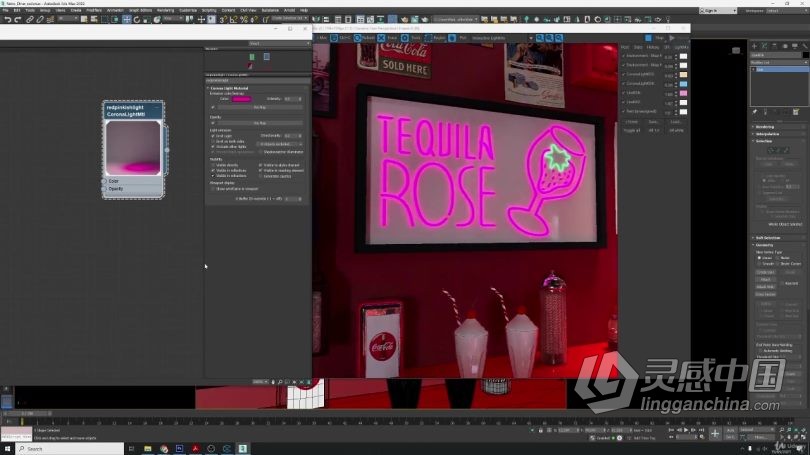Screen dimensions: 810x455
Task: Click the Opacity No Map button
Action: 260,123
